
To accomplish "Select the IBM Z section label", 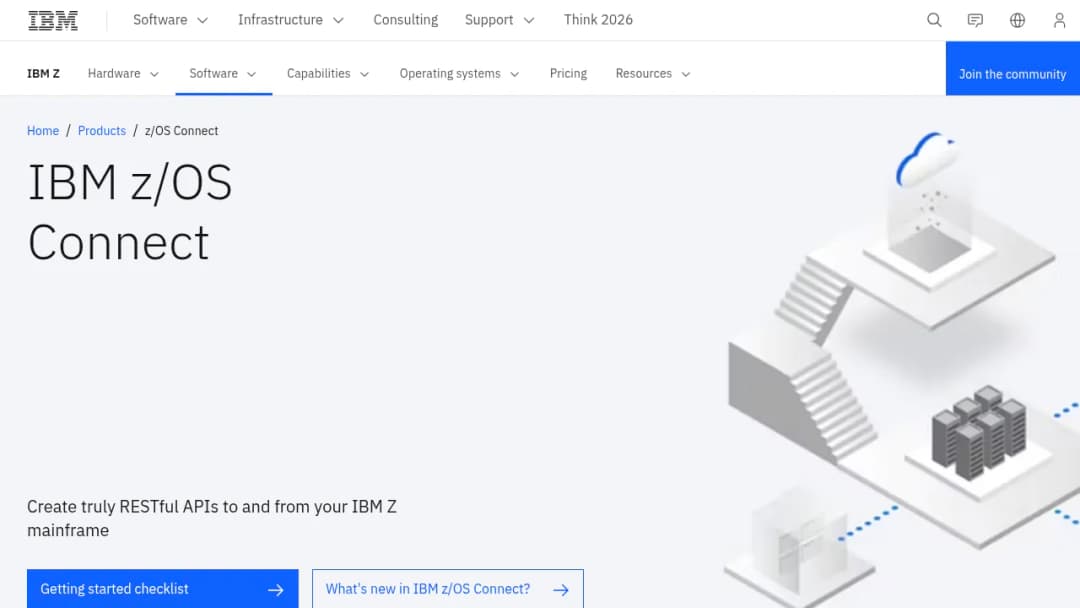I will tap(43, 74).
